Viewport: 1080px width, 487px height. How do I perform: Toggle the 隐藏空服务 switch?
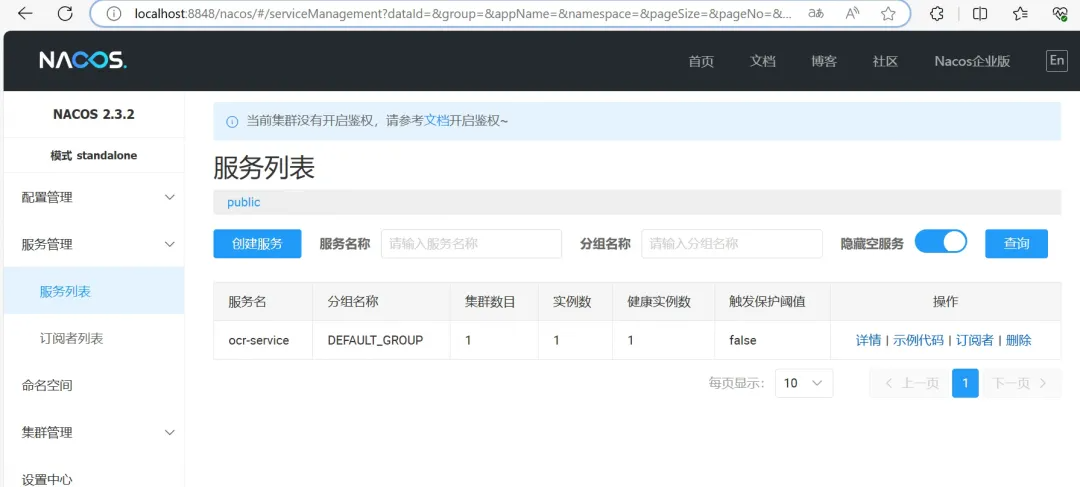941,242
